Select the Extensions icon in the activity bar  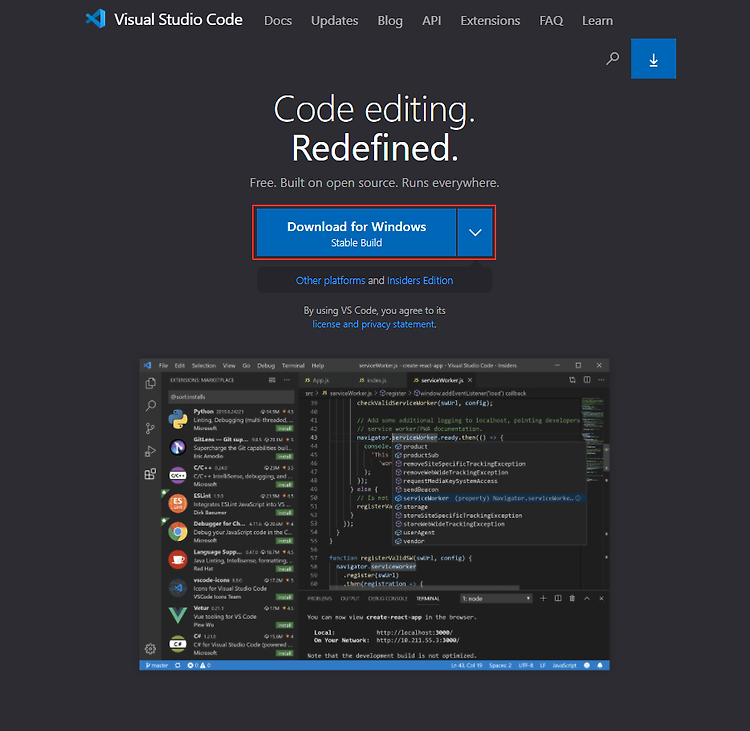(150, 474)
